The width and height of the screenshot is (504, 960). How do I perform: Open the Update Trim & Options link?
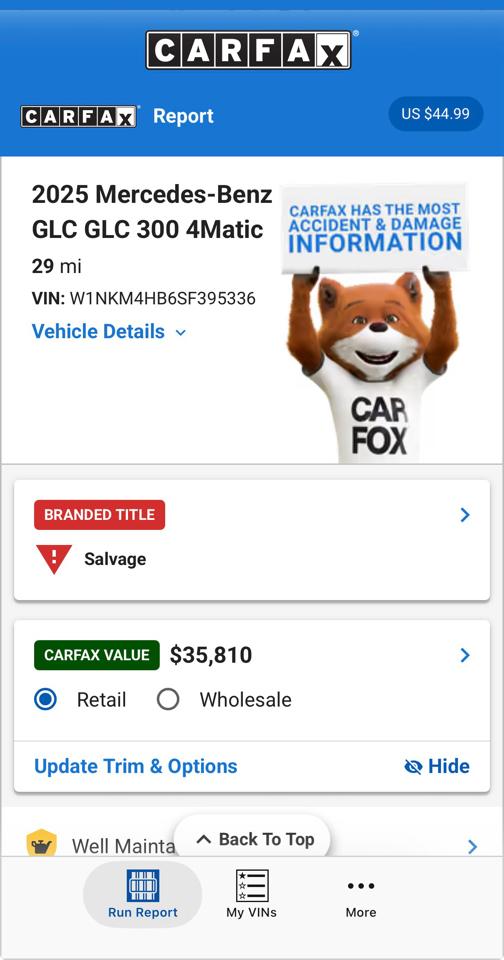click(135, 767)
